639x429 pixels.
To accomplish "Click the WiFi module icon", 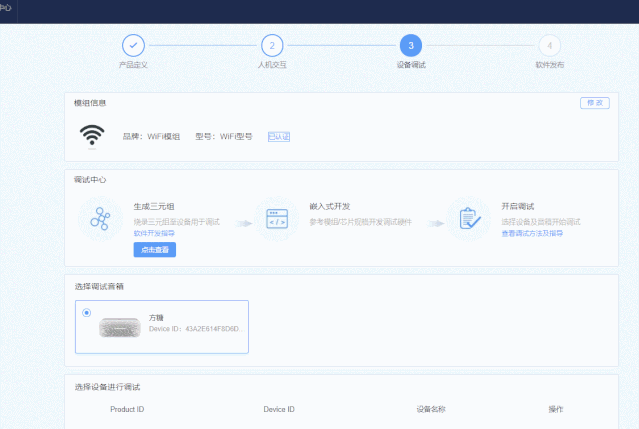I will (x=92, y=135).
